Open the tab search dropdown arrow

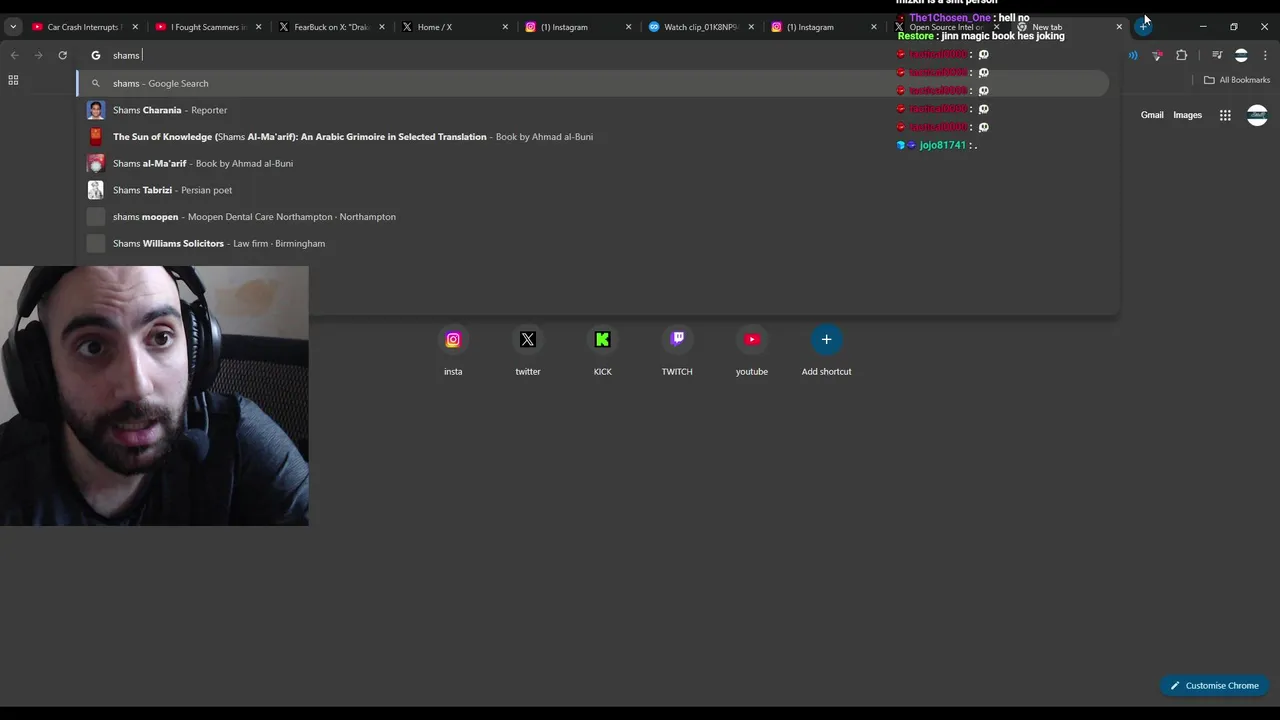coord(13,27)
